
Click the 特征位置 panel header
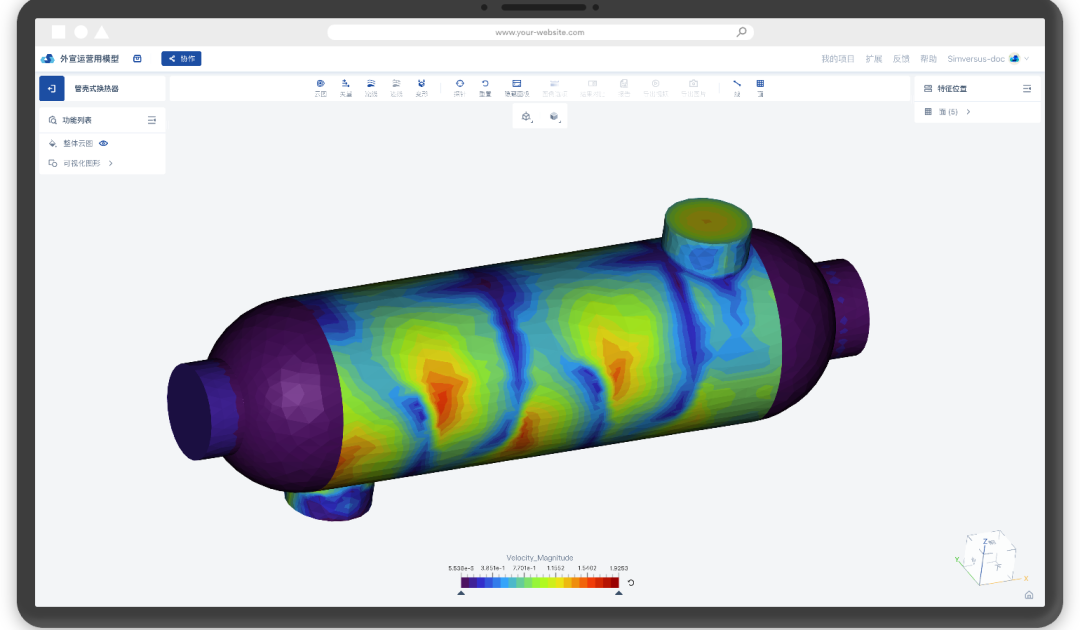977,88
